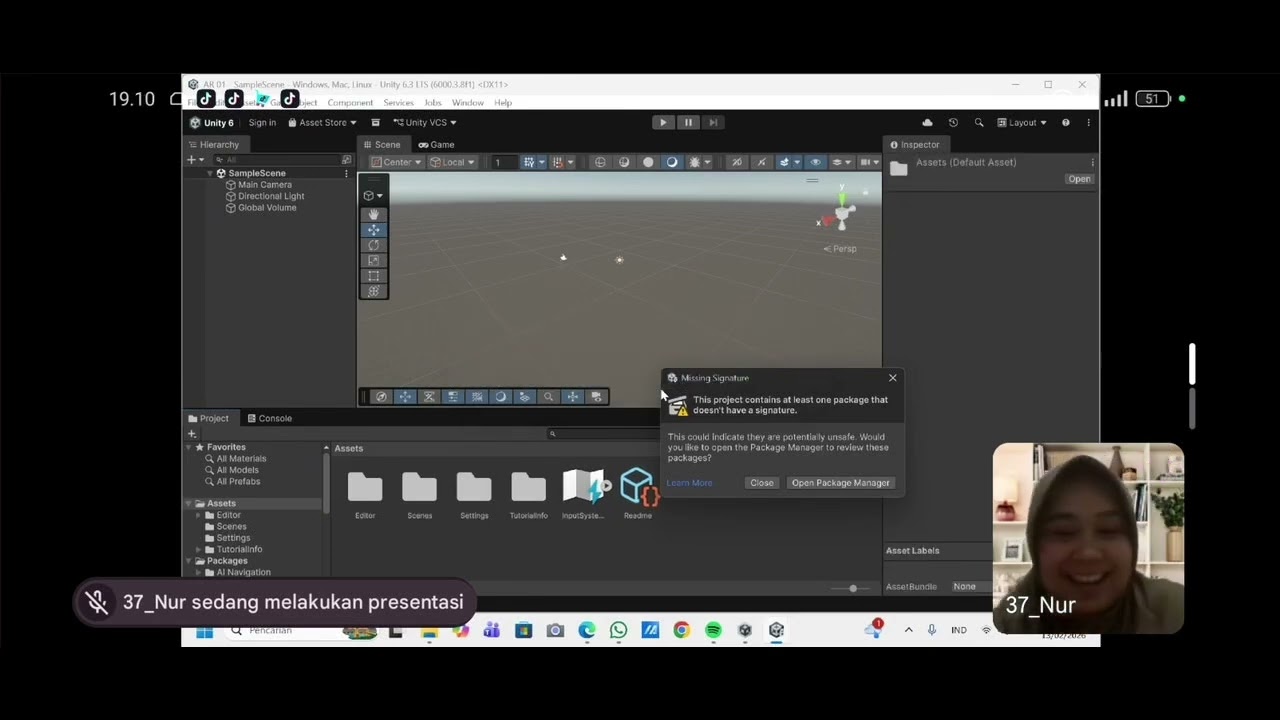The image size is (1280, 720).
Task: Click the Project search field
Action: [x=604, y=433]
